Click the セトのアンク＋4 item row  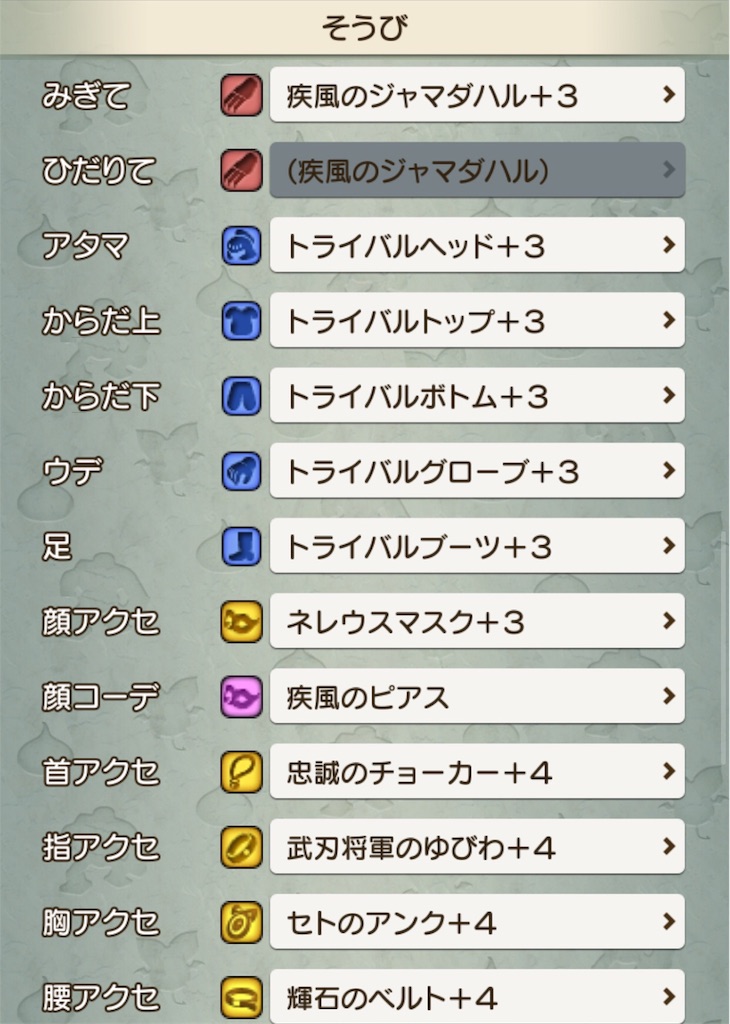(x=470, y=922)
